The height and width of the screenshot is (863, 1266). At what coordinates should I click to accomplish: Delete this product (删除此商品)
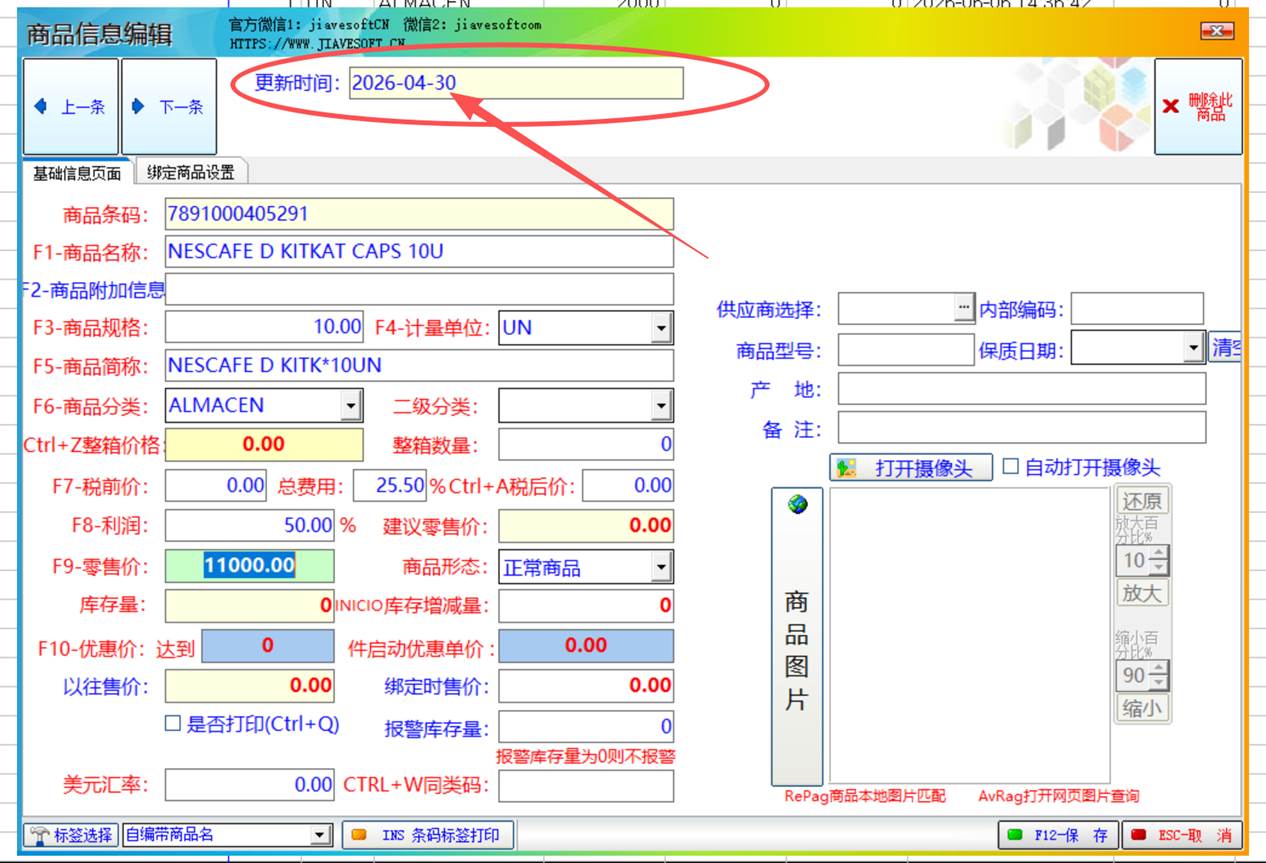1198,106
